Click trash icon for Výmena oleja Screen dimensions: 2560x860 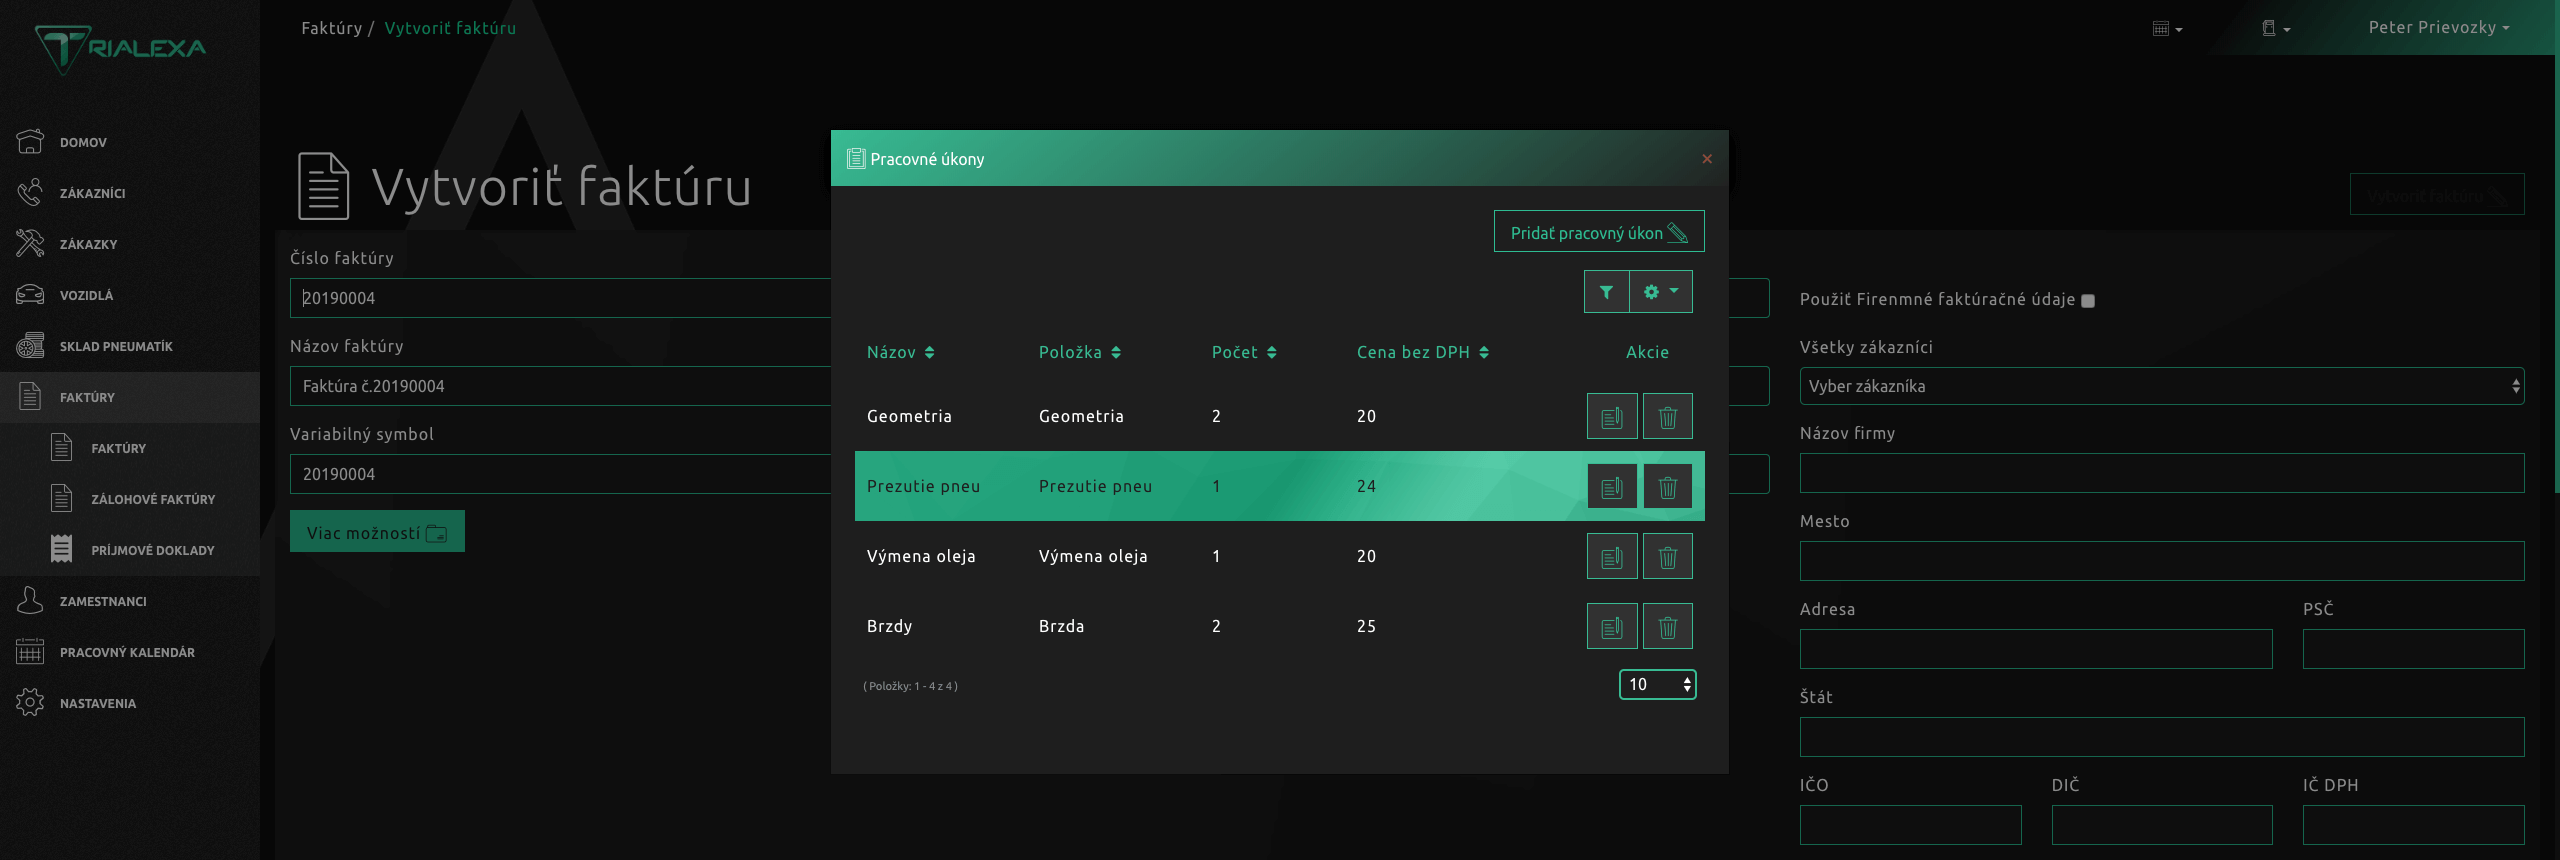(x=1667, y=557)
